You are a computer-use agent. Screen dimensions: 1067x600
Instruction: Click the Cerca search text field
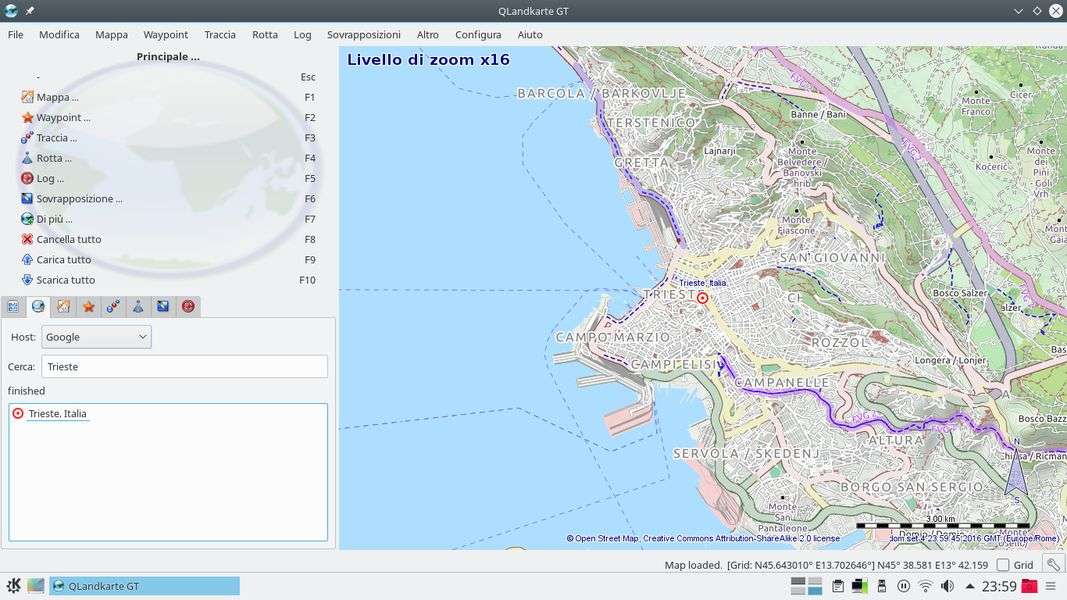[184, 366]
